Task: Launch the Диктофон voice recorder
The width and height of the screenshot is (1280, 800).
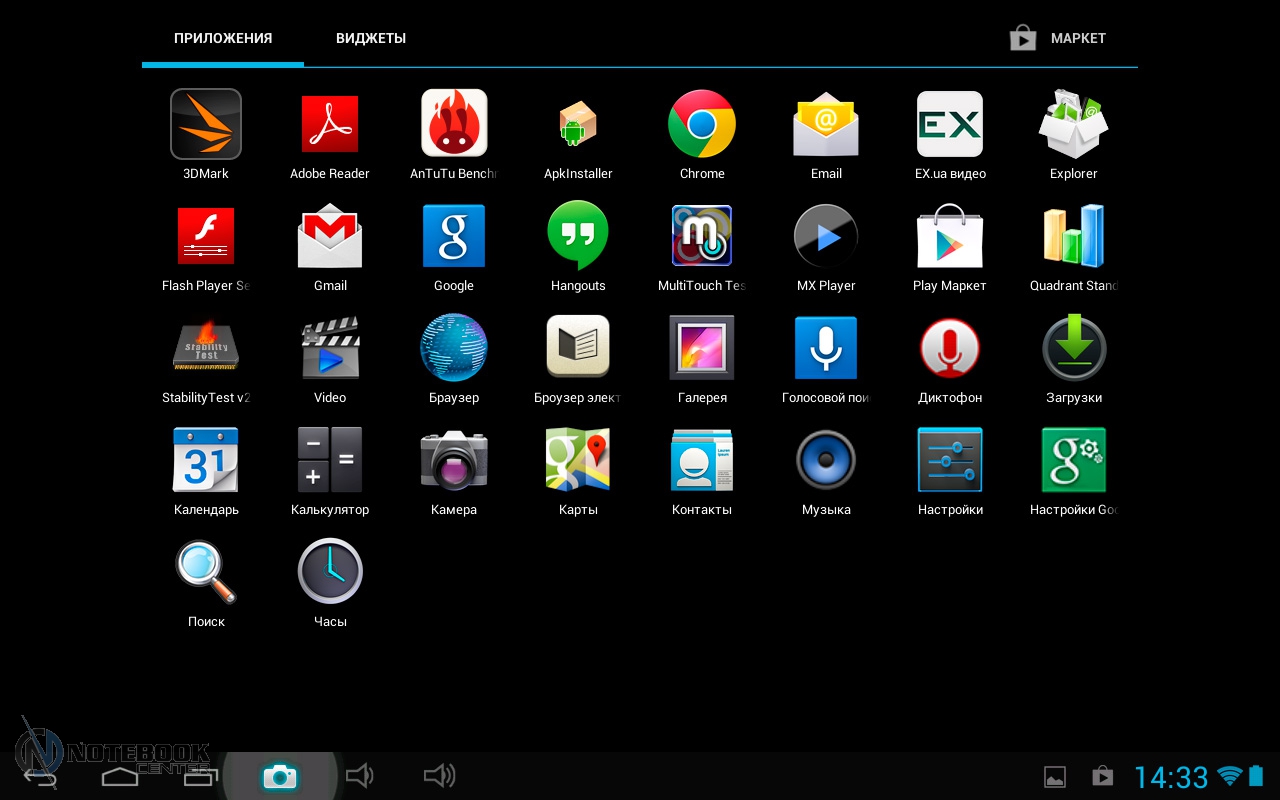Action: [950, 349]
